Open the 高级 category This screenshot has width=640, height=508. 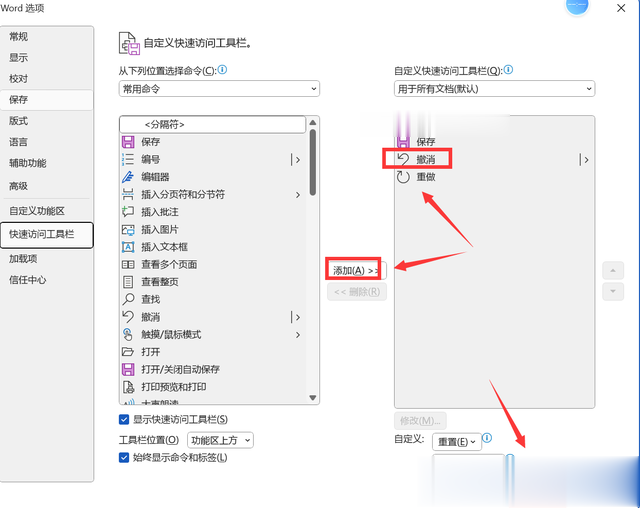[47, 186]
